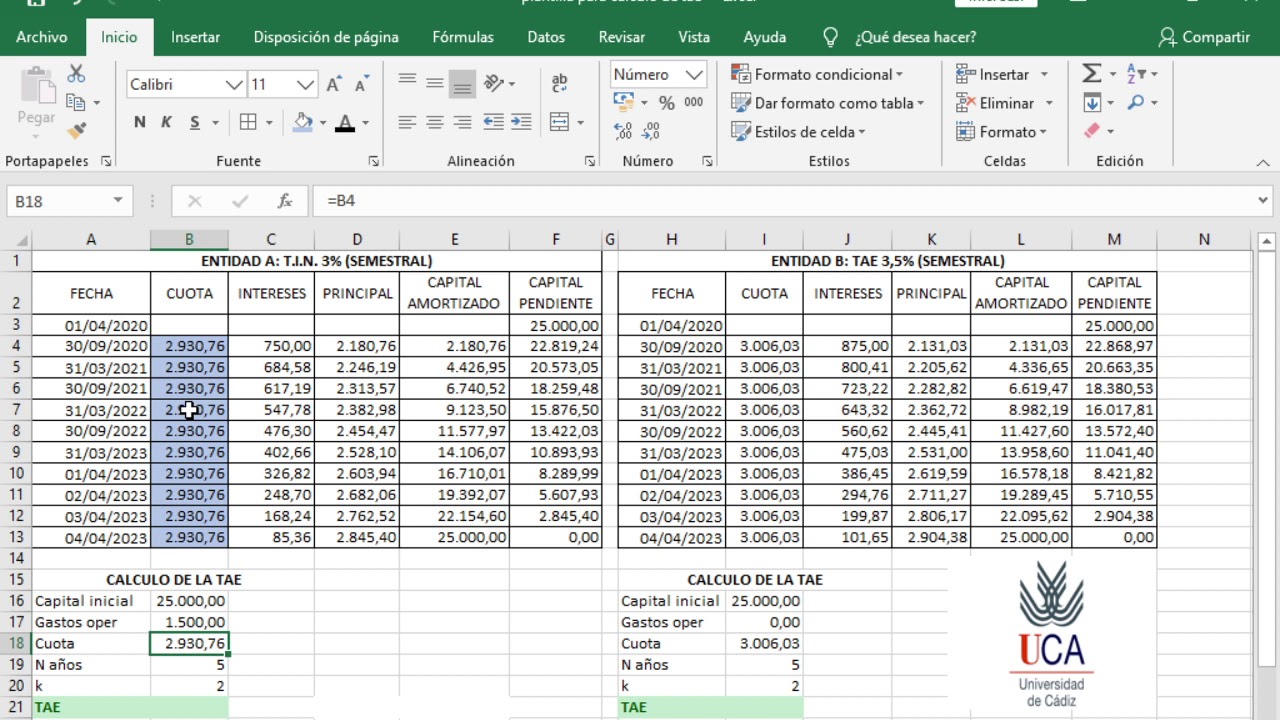The height and width of the screenshot is (720, 1280).
Task: Open Sort and Filter A-Z icon
Action: tap(1136, 74)
